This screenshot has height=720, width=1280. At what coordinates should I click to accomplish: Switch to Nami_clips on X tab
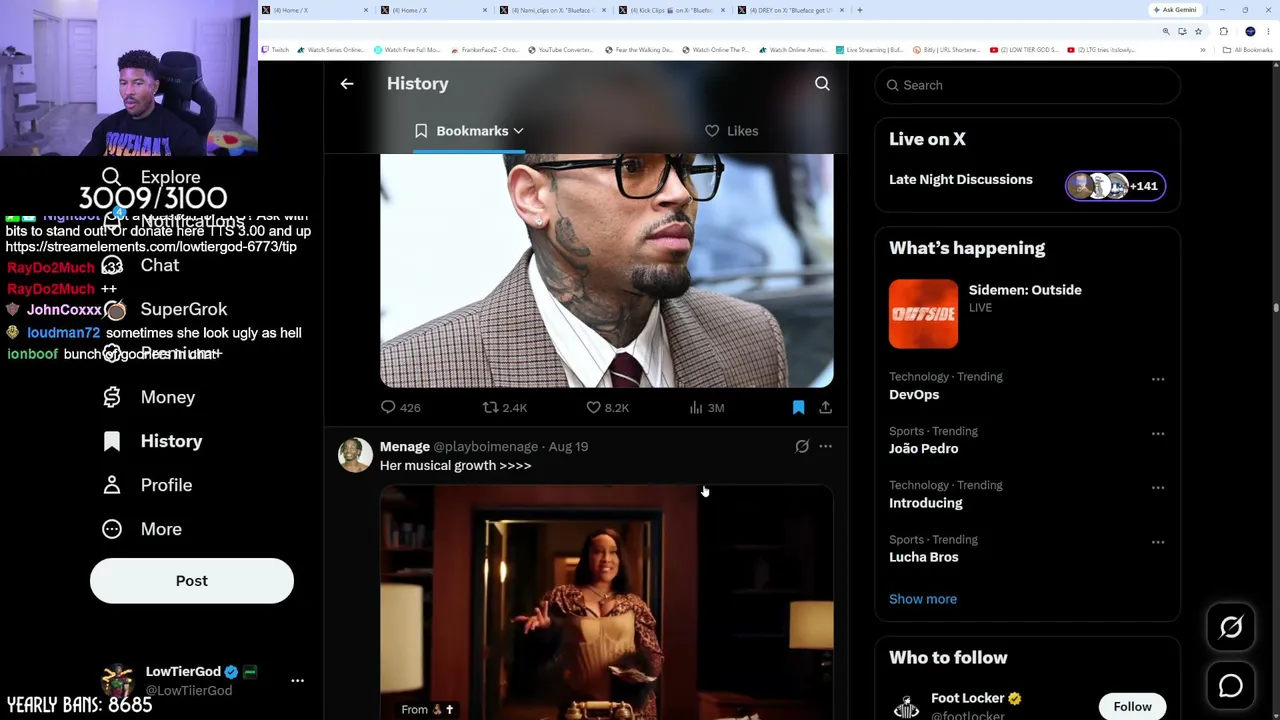click(555, 10)
